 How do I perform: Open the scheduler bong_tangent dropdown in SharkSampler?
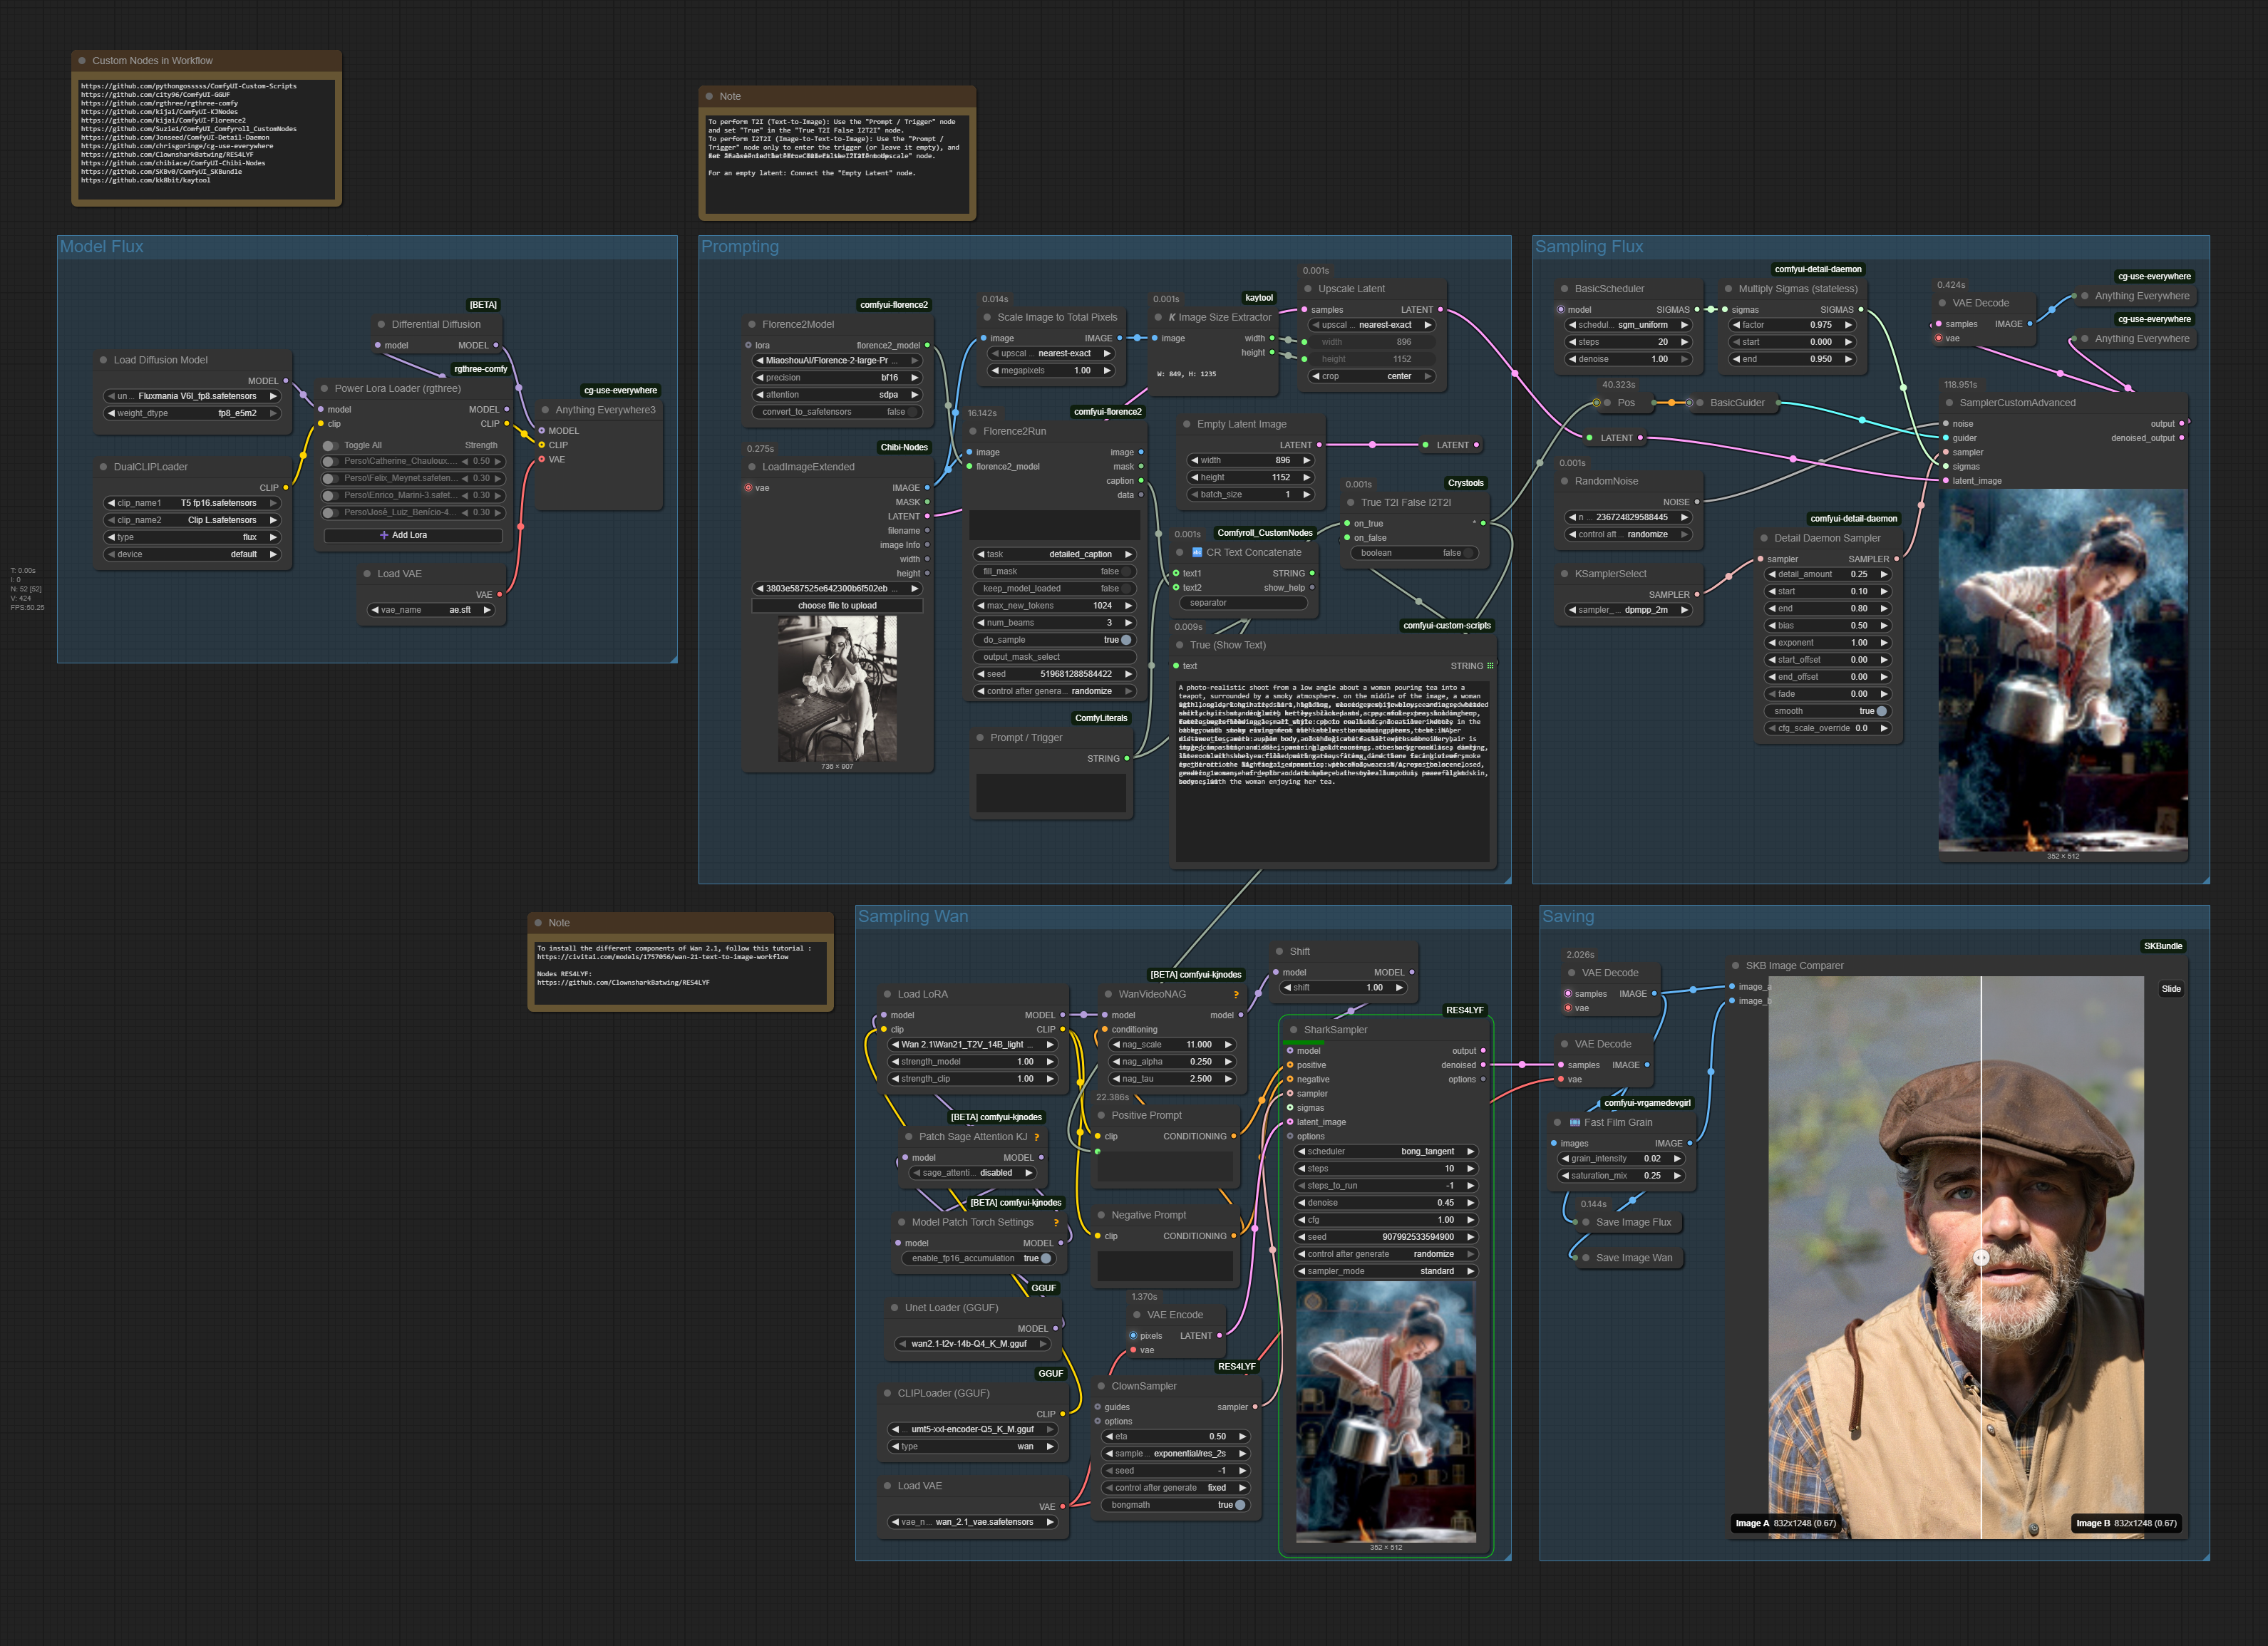tap(1386, 1152)
